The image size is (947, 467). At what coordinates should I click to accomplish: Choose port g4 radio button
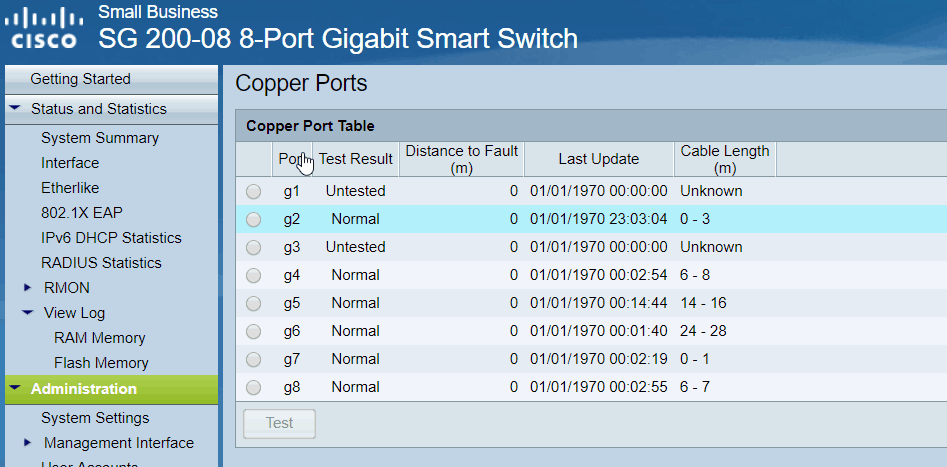click(x=253, y=275)
